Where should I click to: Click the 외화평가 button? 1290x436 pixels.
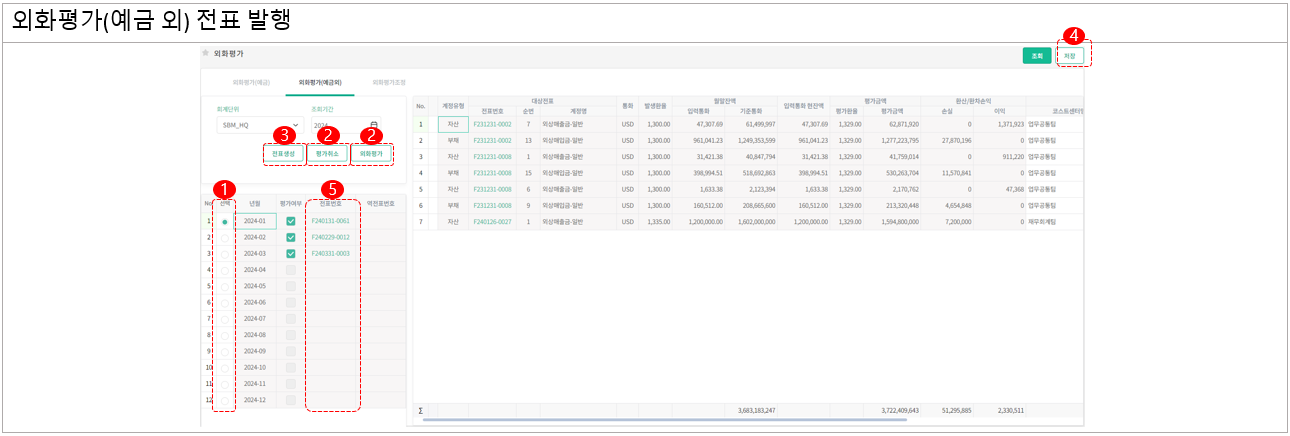[371, 155]
